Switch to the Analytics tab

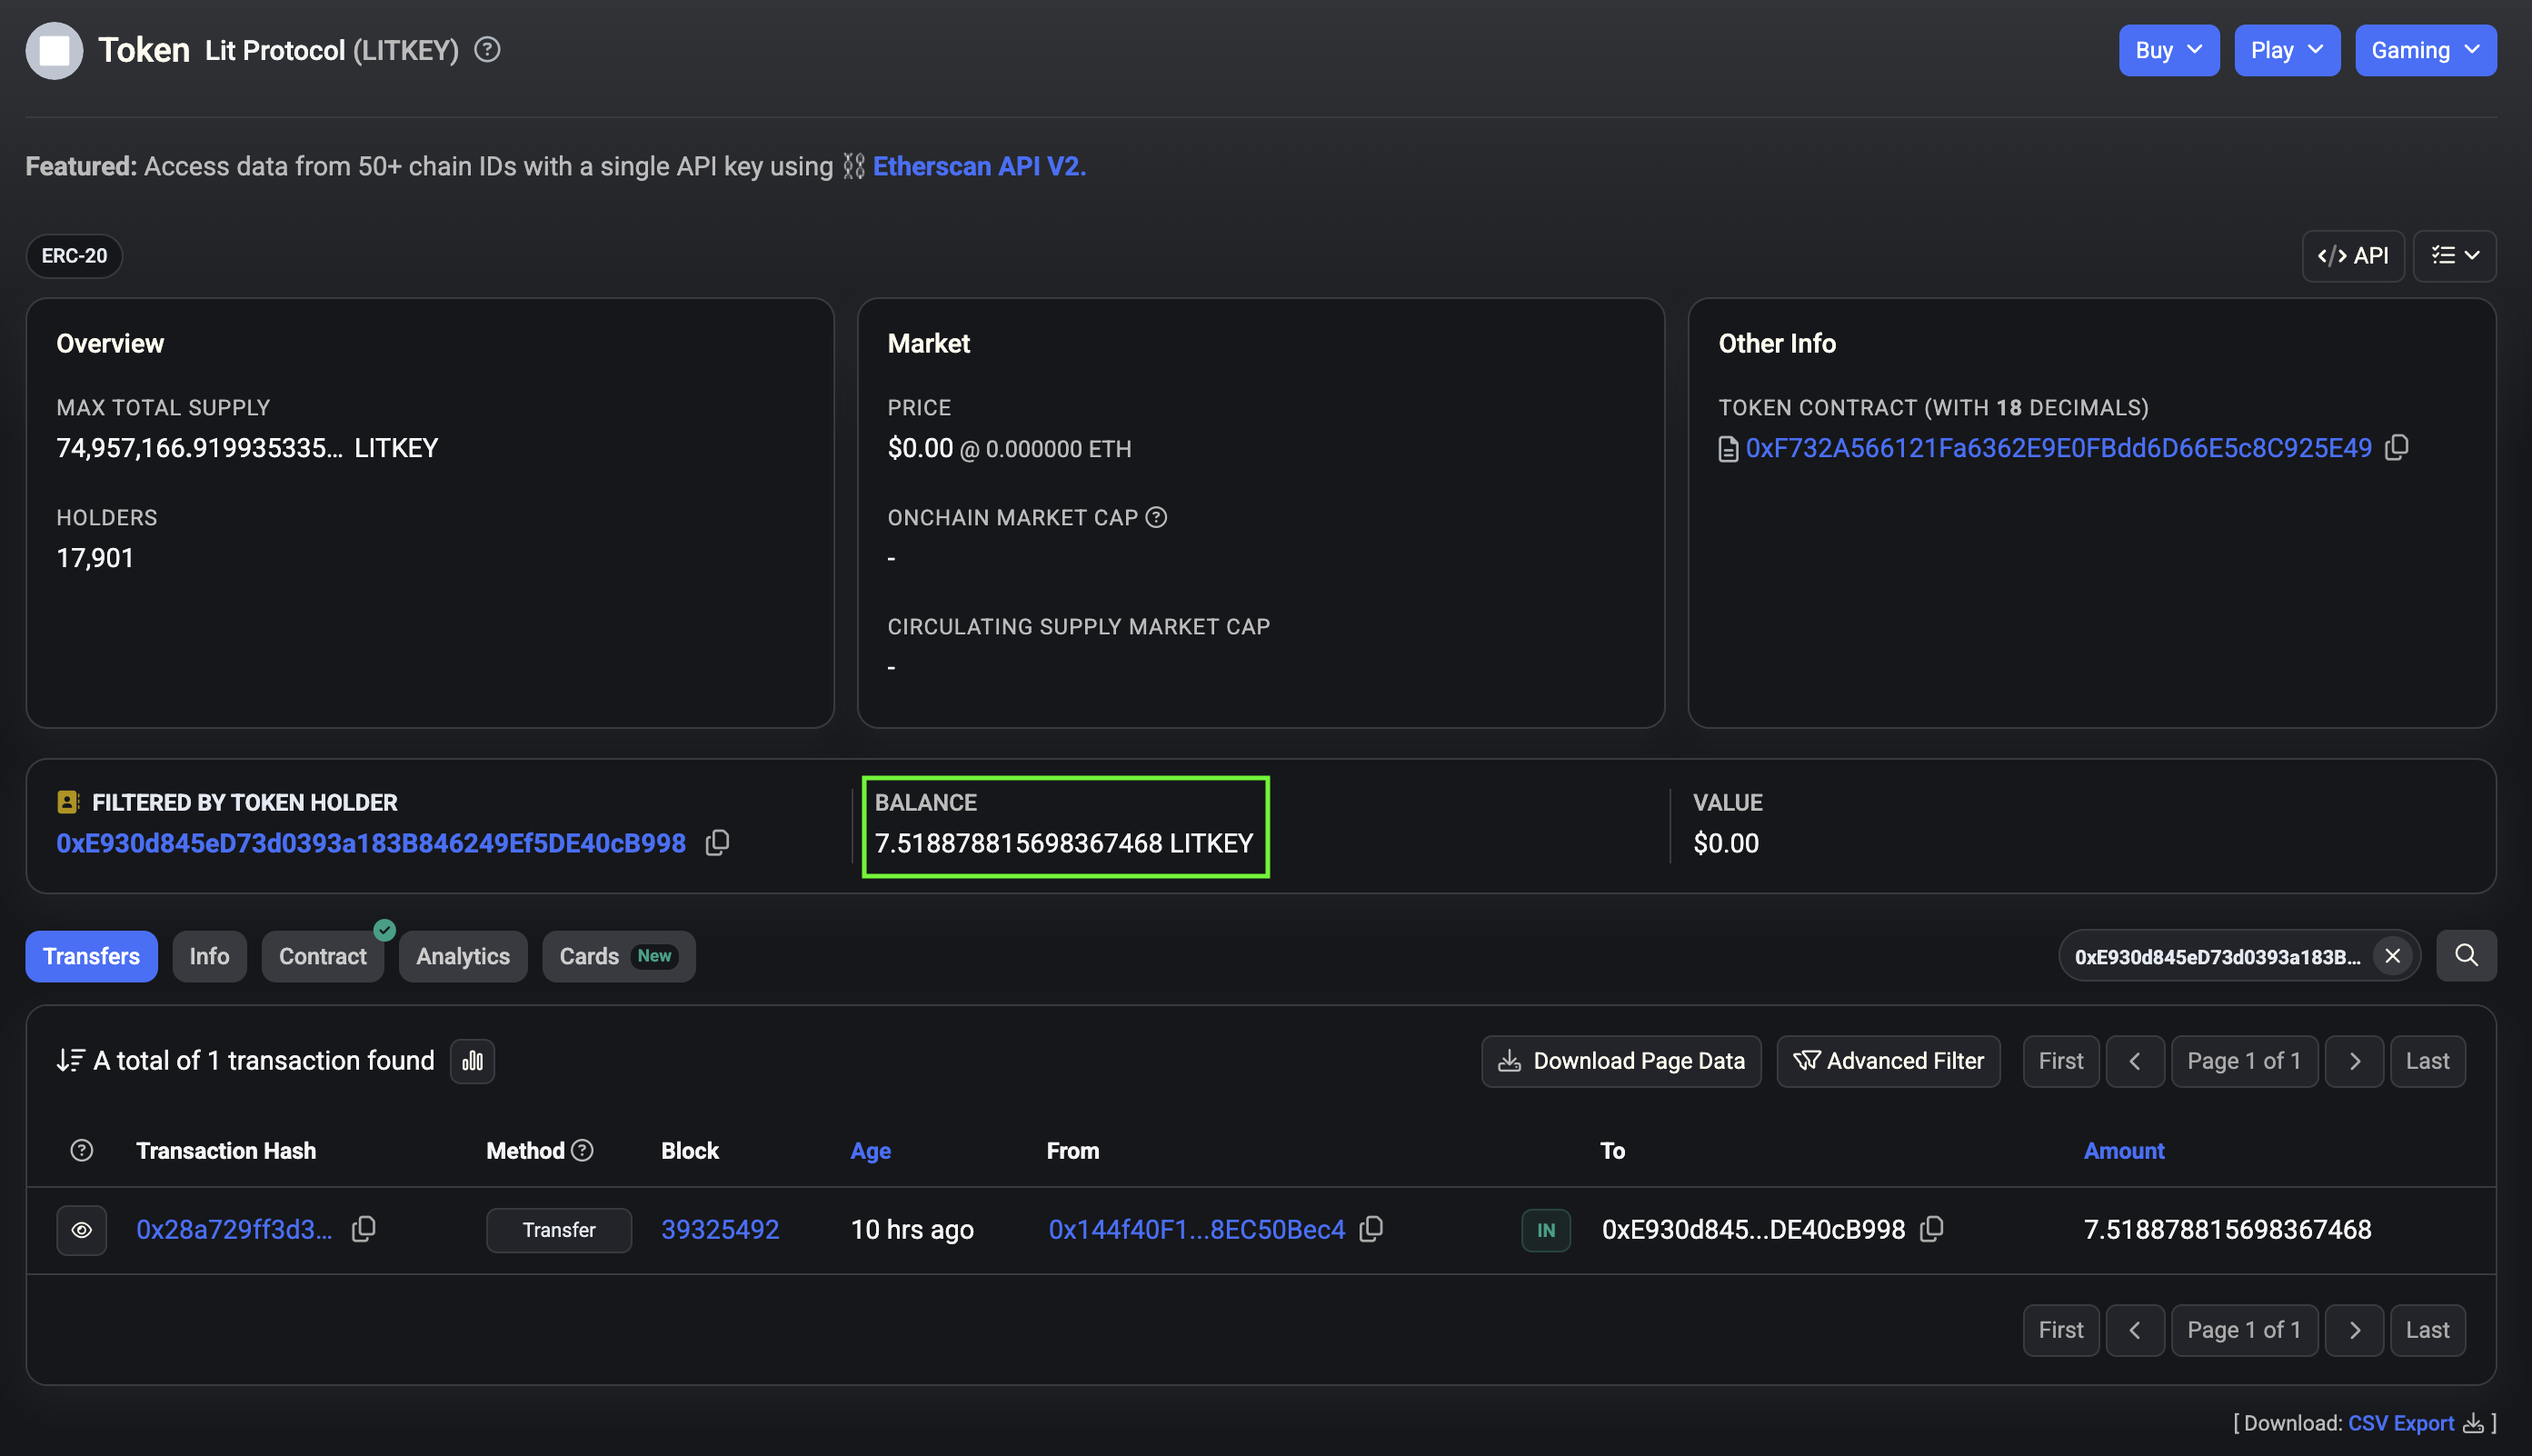click(x=463, y=956)
